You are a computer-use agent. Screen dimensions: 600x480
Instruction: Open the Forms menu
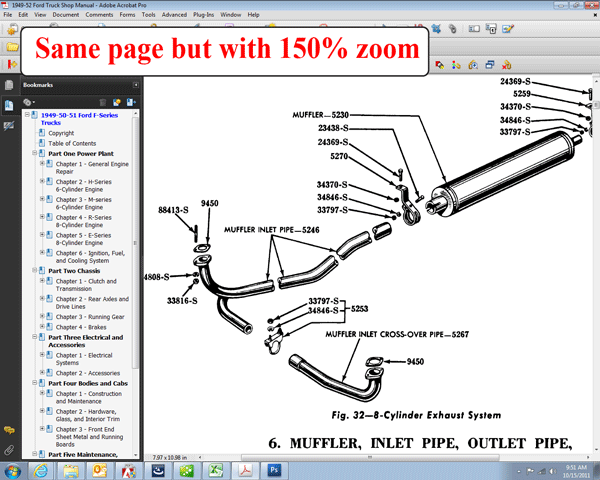(x=127, y=15)
